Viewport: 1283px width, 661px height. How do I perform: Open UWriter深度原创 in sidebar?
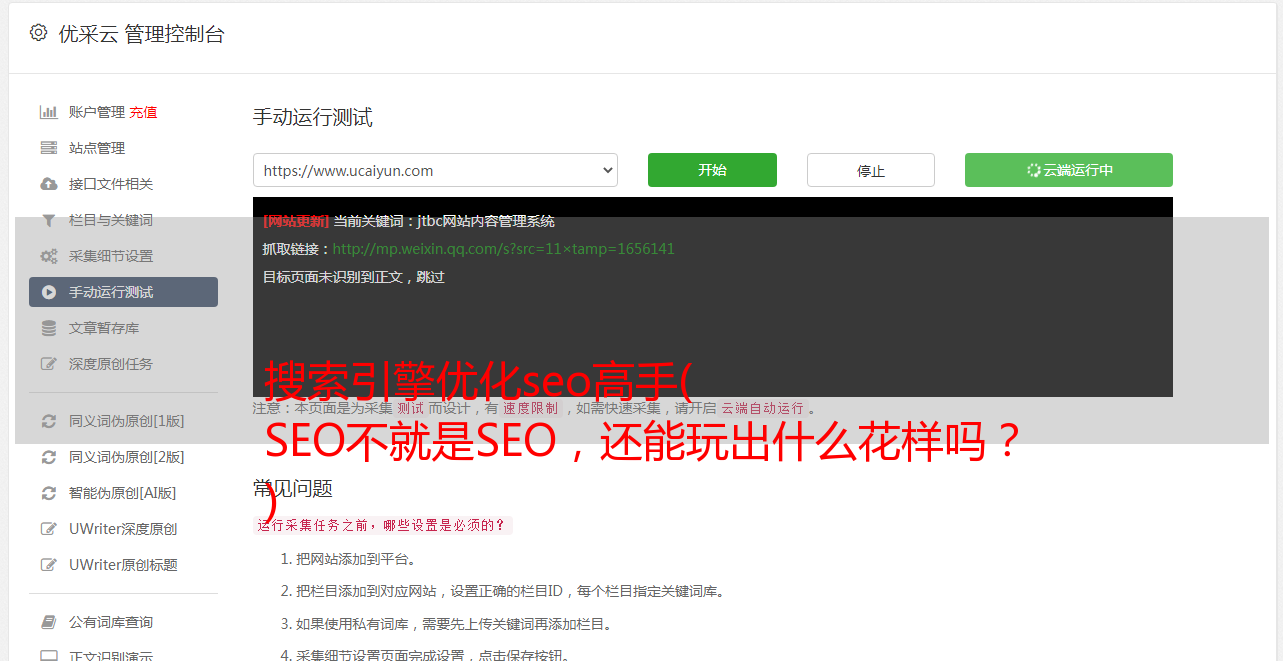point(123,529)
